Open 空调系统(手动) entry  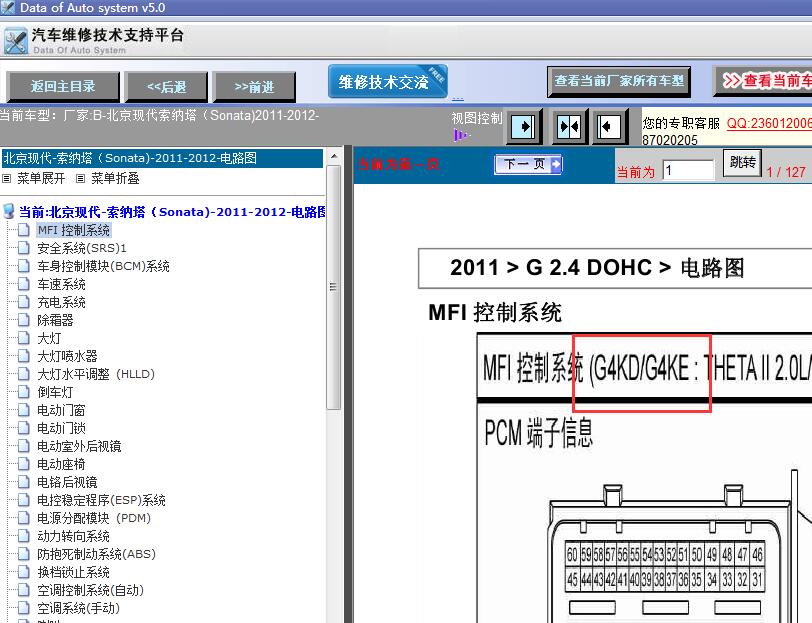tap(78, 608)
